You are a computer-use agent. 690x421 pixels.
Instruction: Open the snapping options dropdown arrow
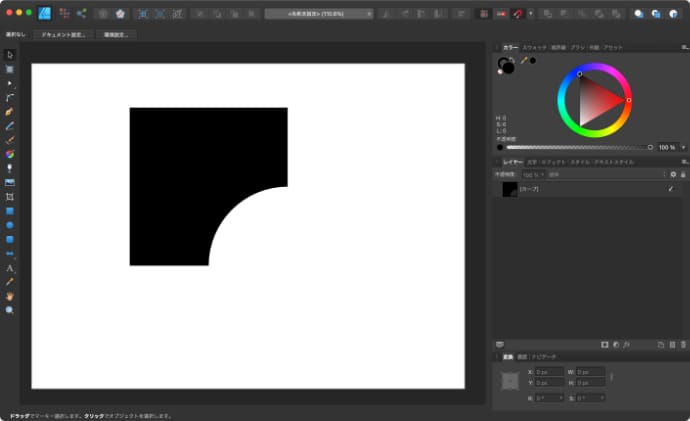coord(530,14)
